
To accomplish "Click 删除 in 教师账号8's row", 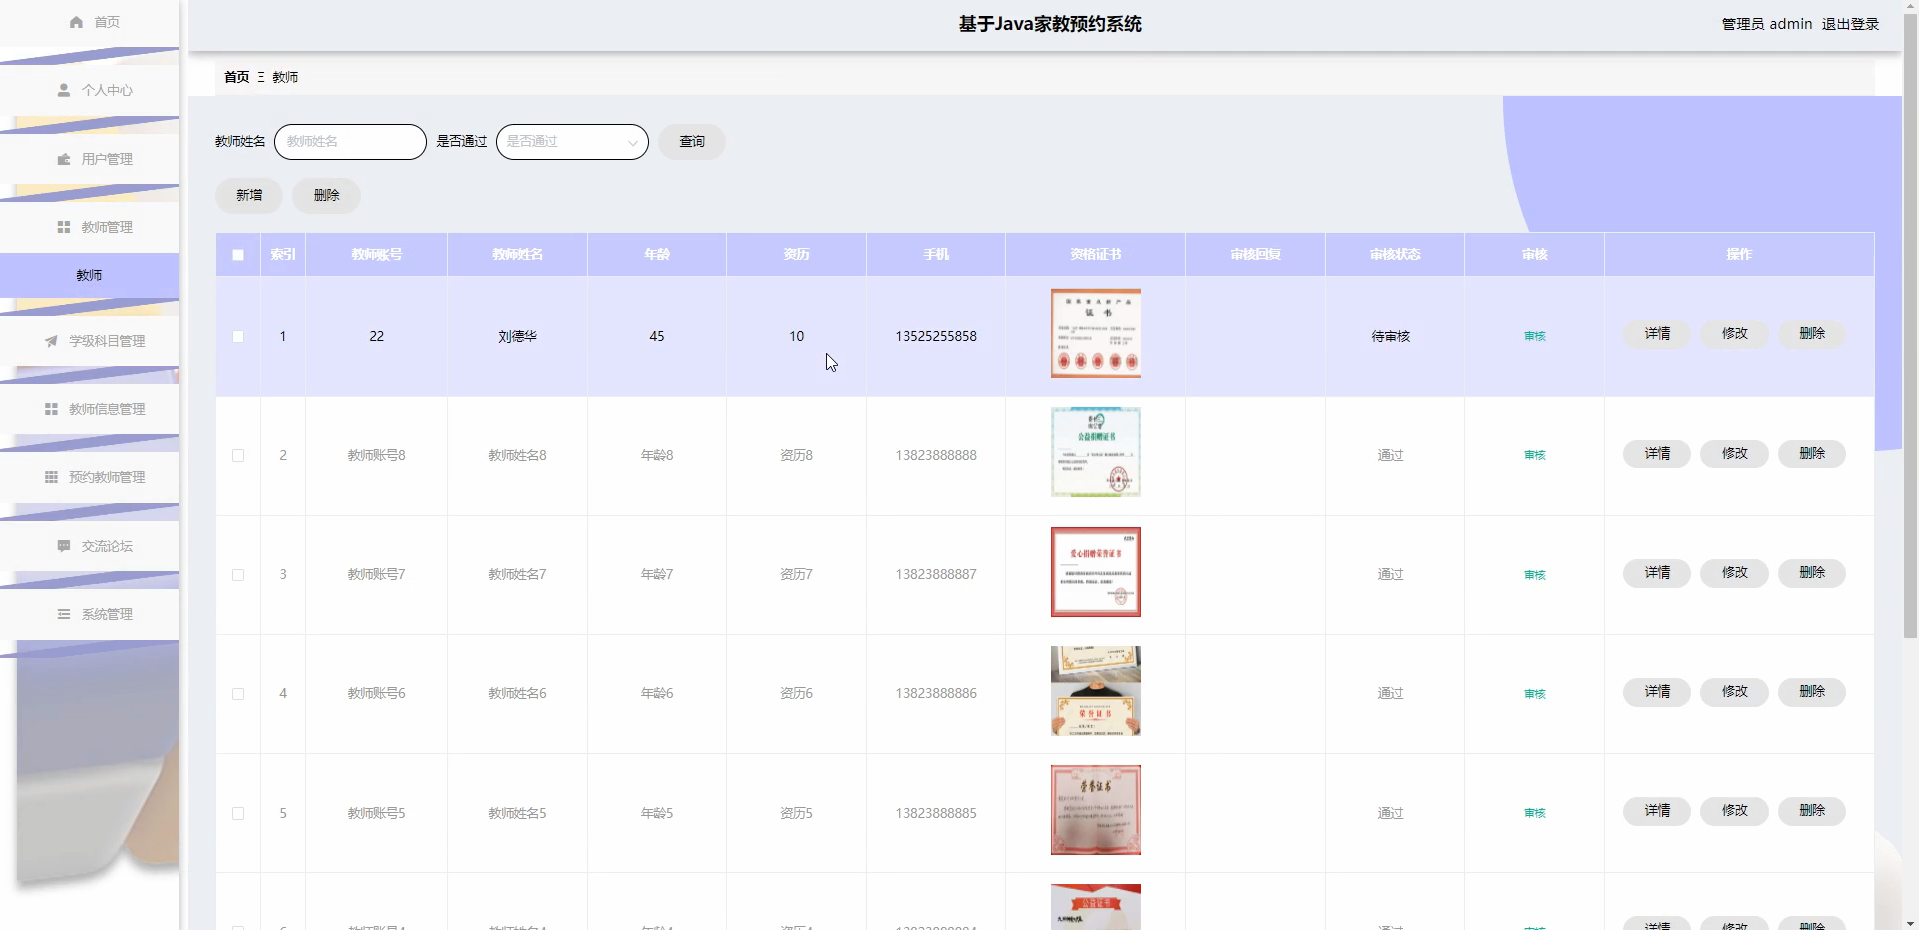I will (1812, 454).
